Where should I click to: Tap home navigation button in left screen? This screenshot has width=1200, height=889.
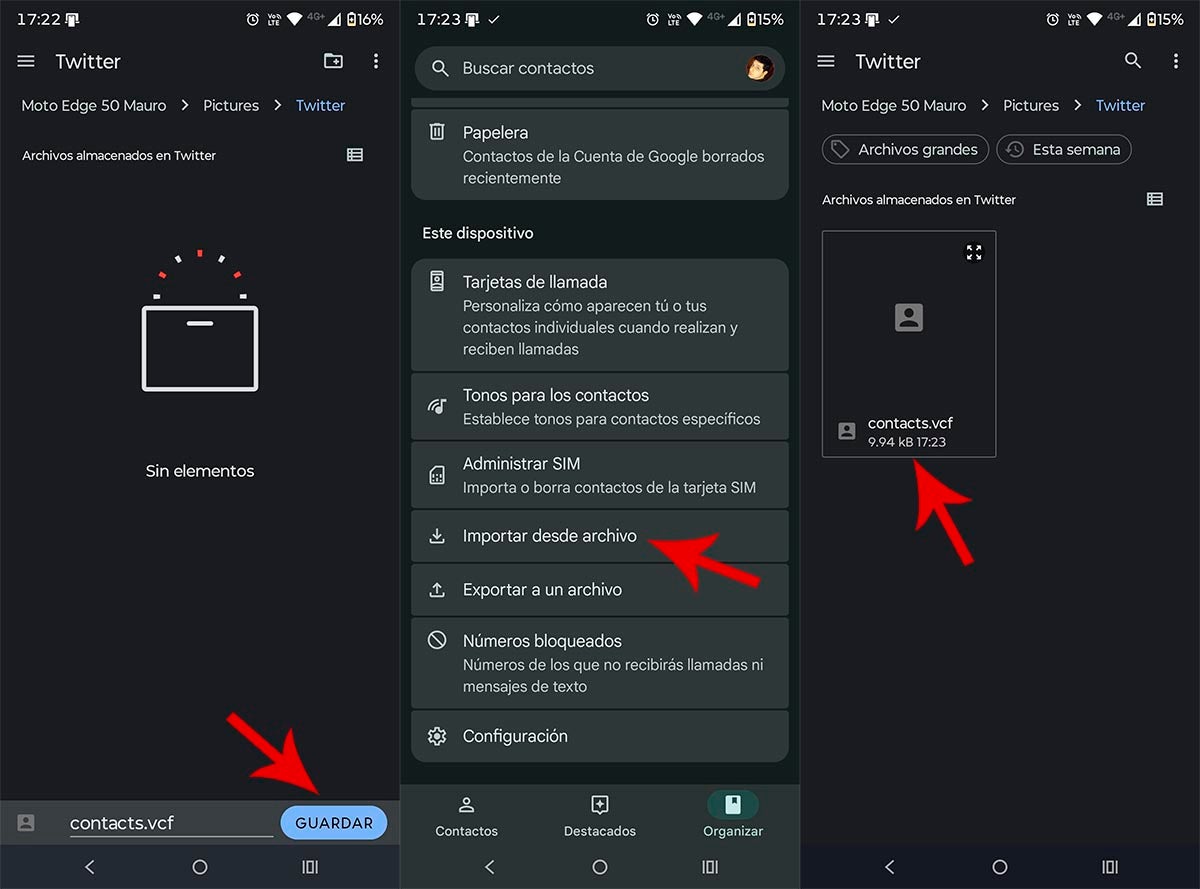tap(200, 867)
